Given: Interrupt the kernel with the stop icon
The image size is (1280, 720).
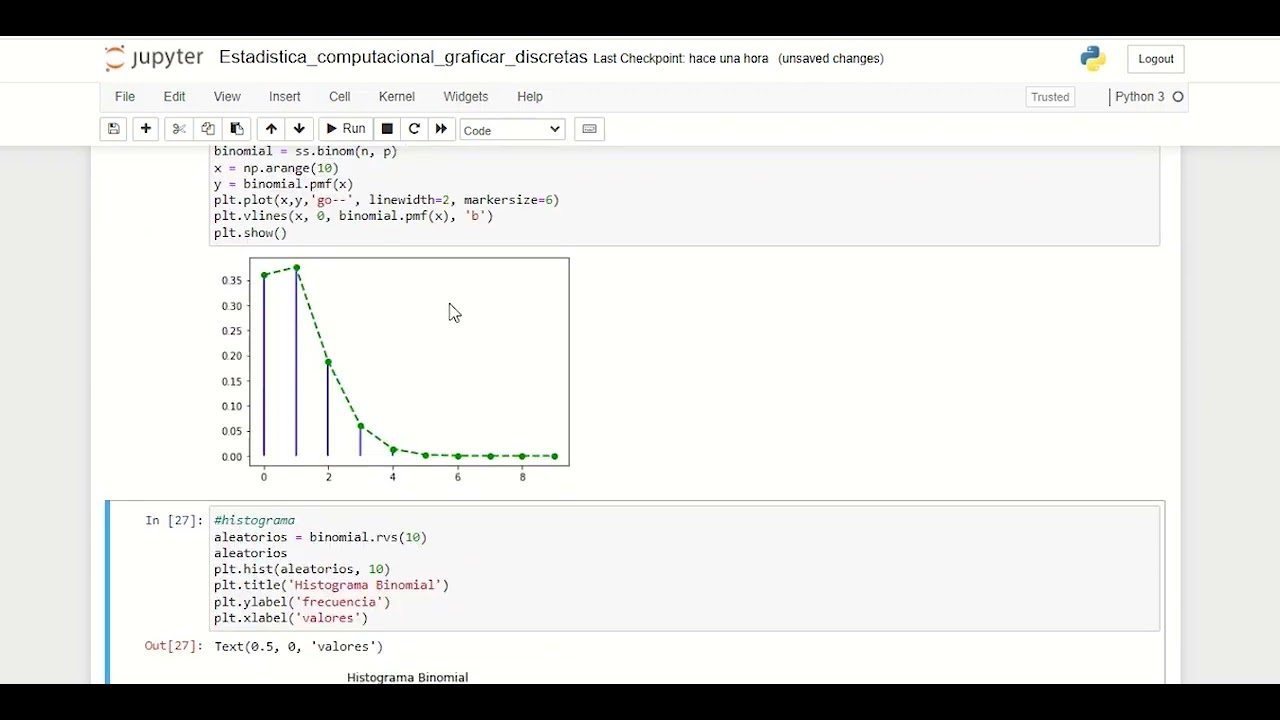Looking at the screenshot, I should 387,129.
